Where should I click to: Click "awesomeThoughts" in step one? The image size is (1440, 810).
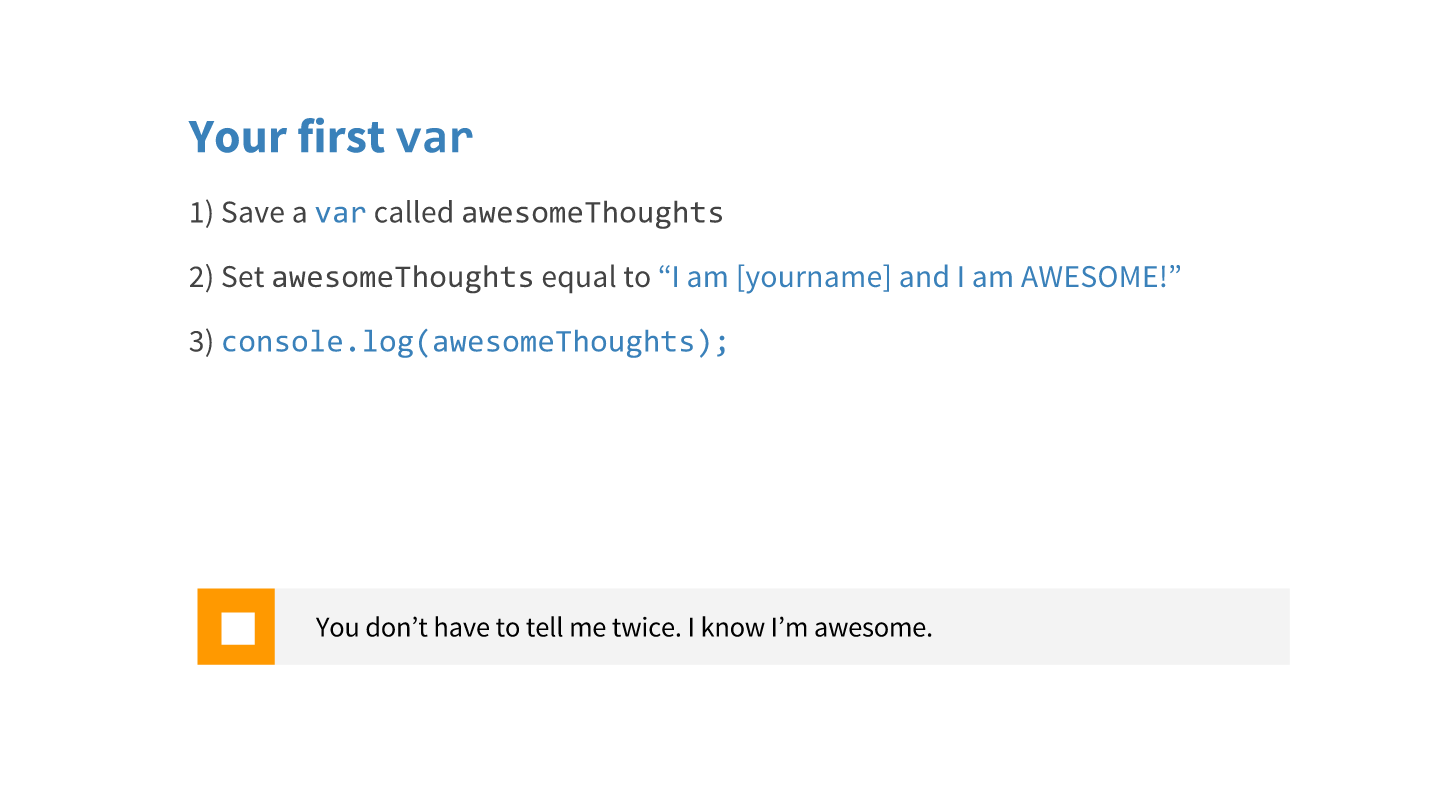592,213
